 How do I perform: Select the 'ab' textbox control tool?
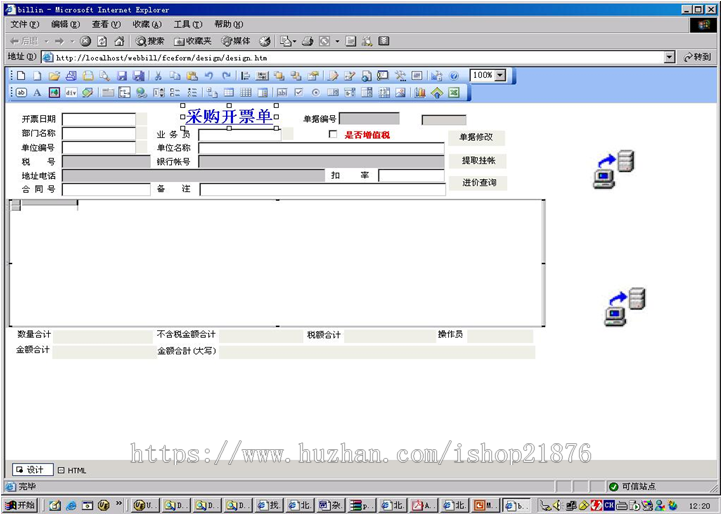21,93
